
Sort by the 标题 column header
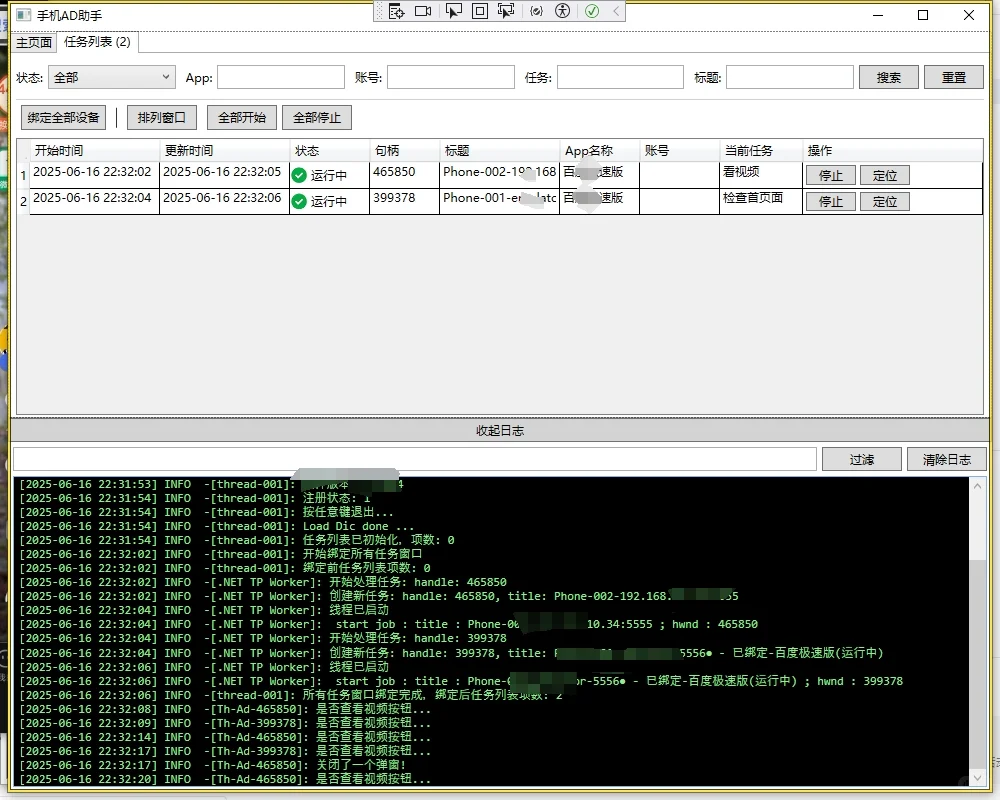point(499,151)
